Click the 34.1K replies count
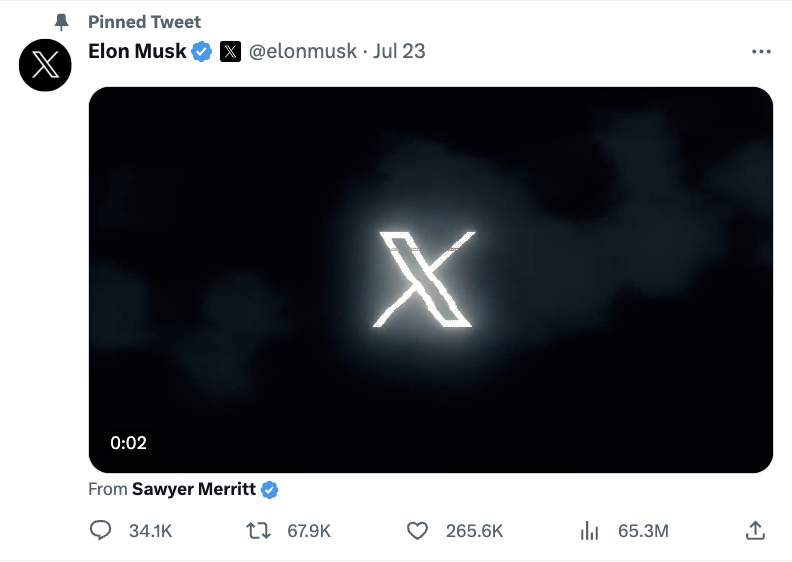The image size is (792, 562). [x=151, y=530]
